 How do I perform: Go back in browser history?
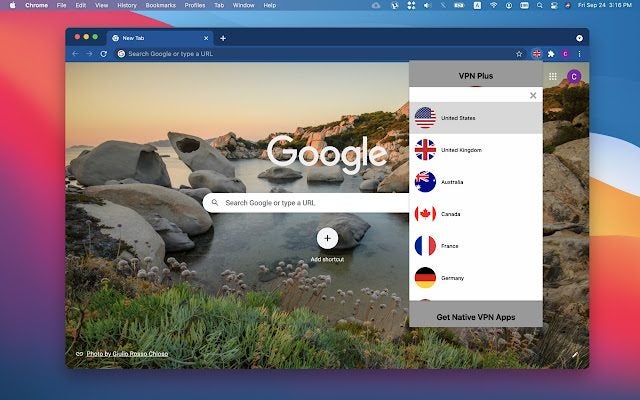coord(75,54)
